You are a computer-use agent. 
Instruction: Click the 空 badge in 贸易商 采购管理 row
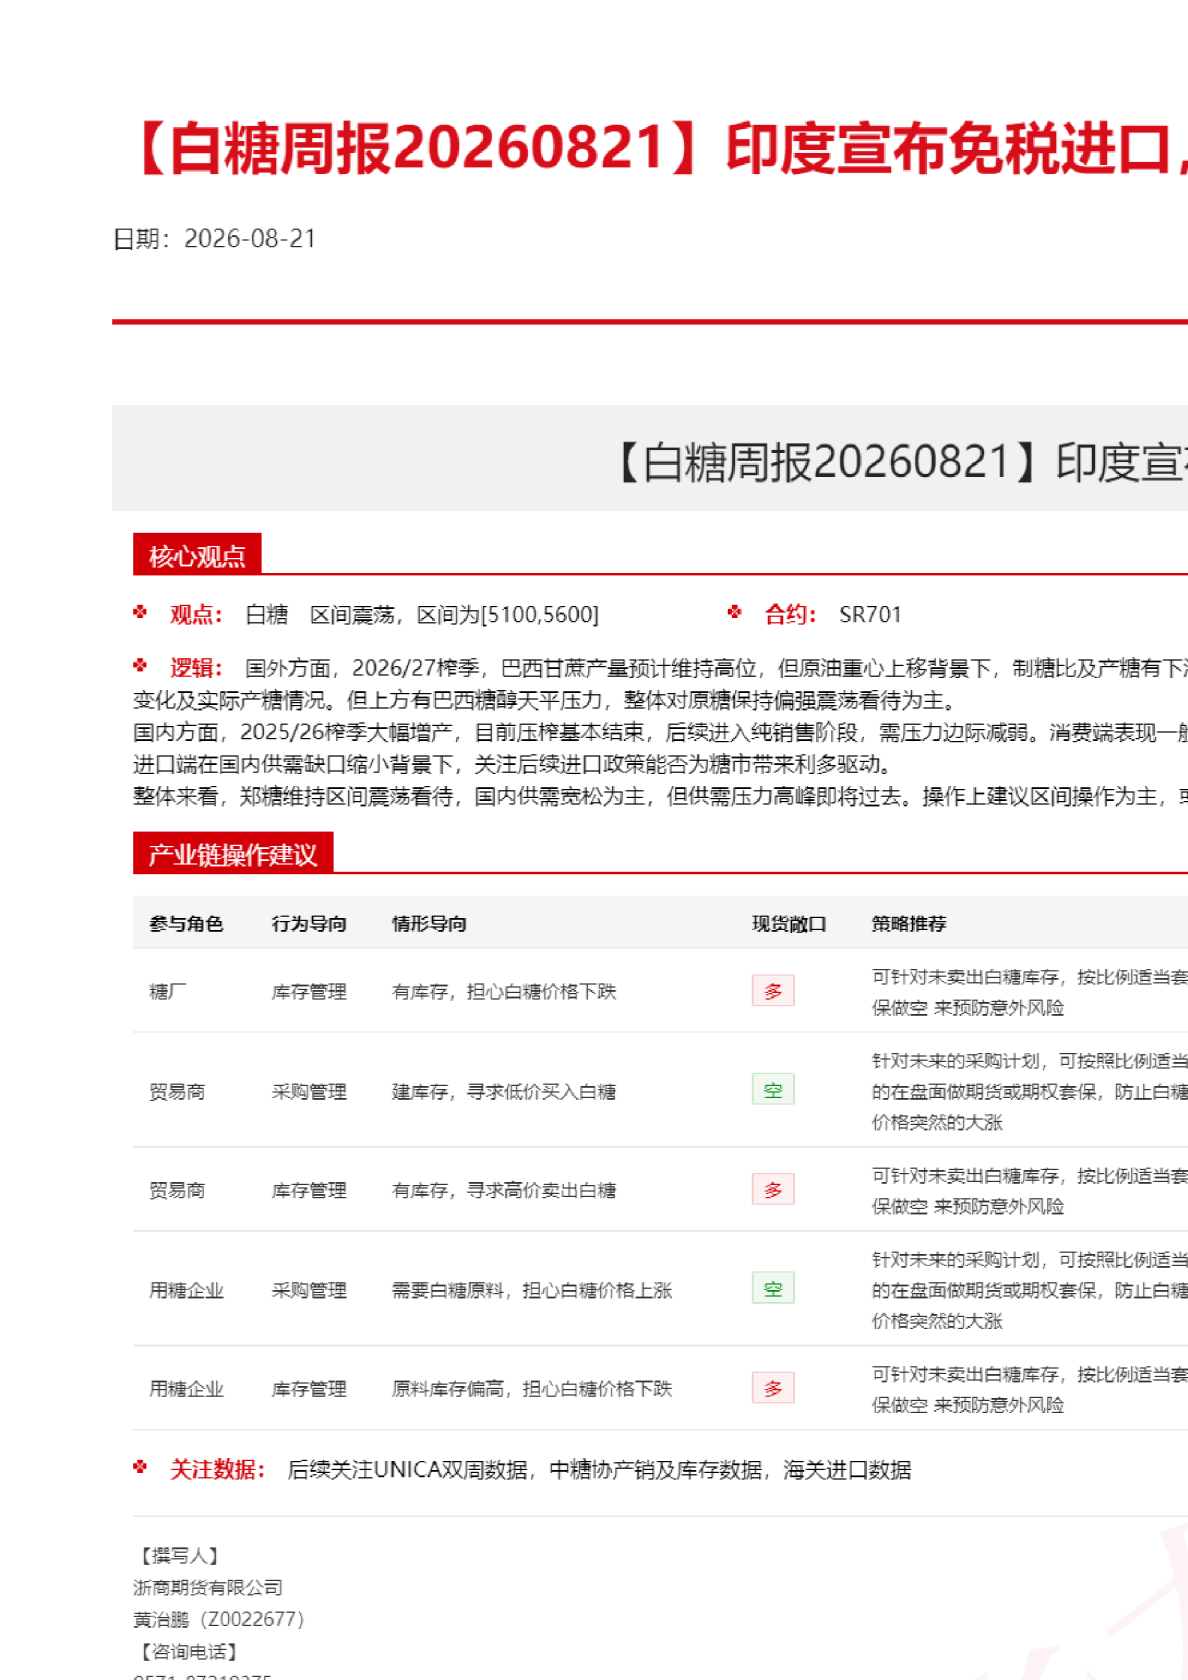tap(773, 1090)
